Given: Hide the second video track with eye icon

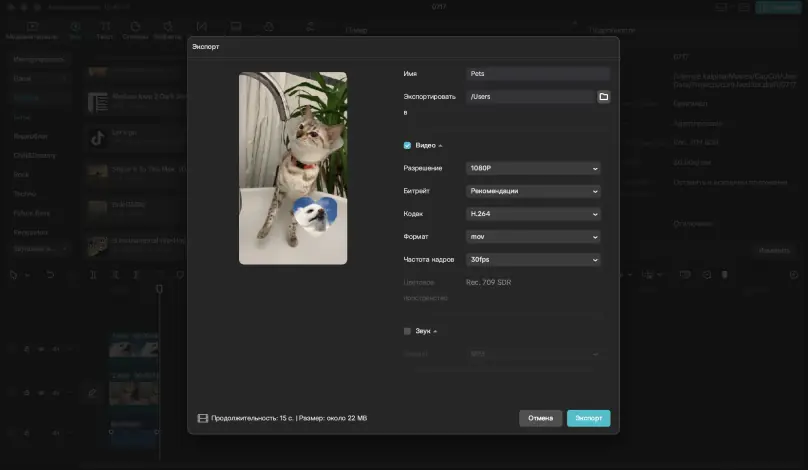Looking at the screenshot, I should (41, 393).
